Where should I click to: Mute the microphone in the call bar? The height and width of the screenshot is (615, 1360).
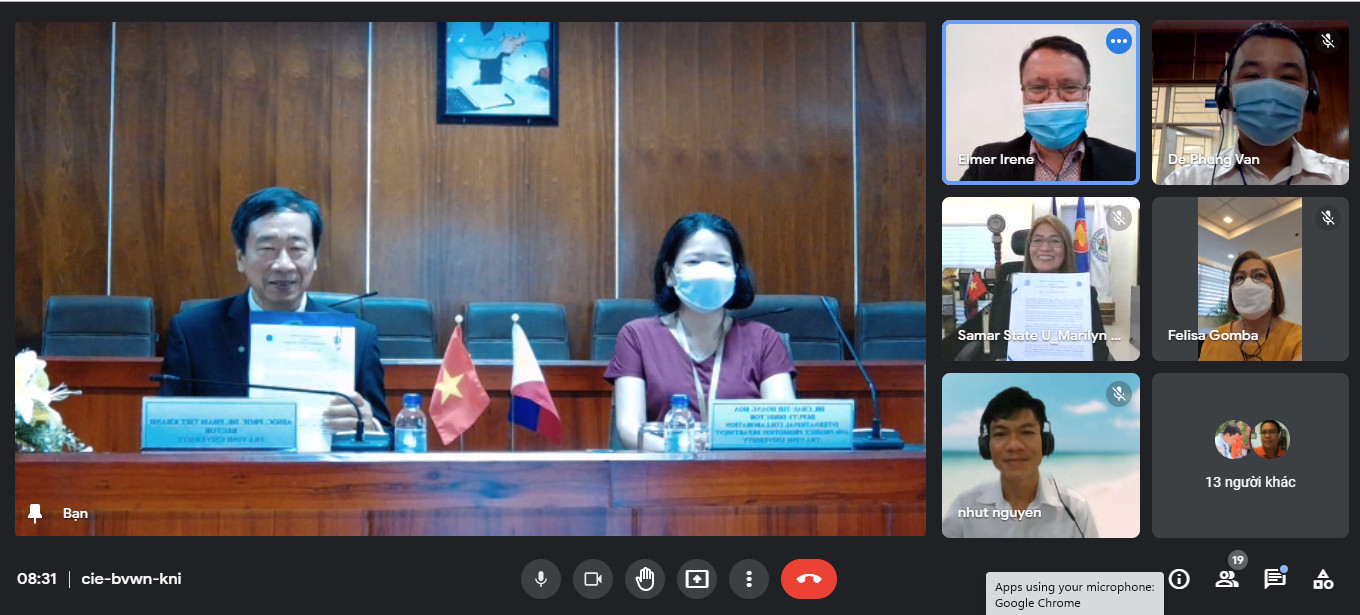541,578
